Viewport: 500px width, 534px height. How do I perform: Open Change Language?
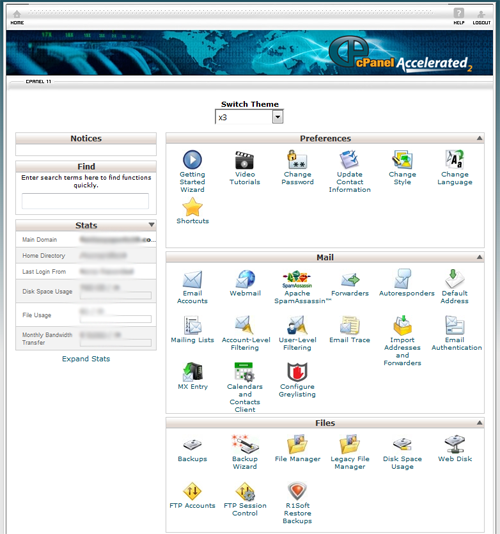(455, 168)
